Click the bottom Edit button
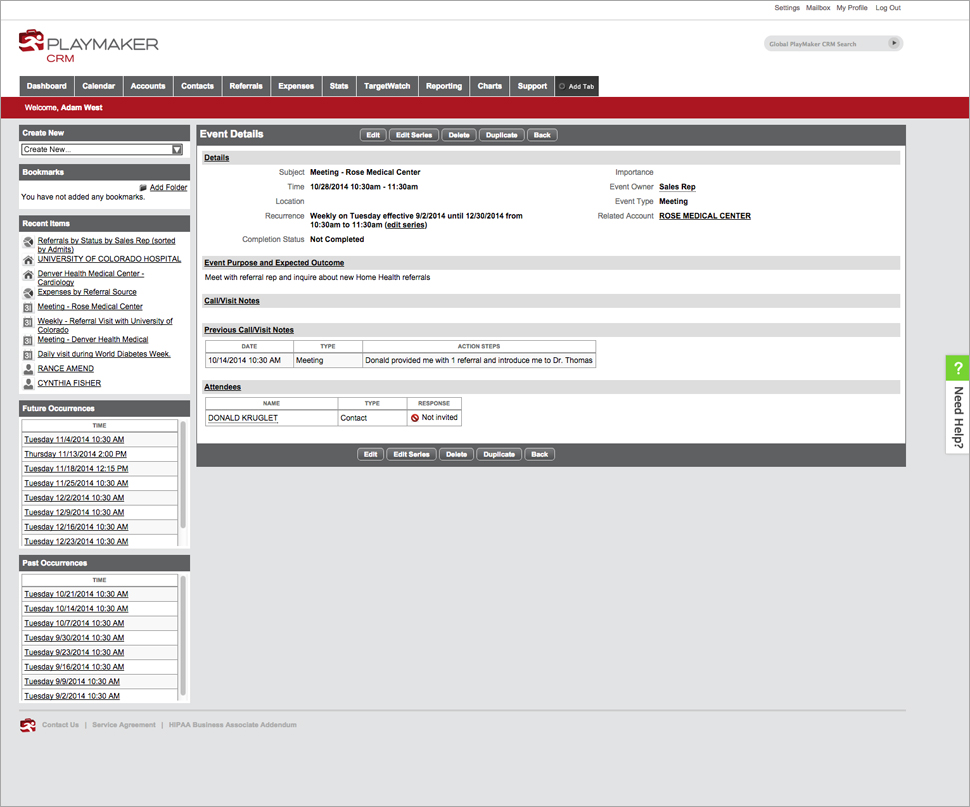This screenshot has height=807, width=970. pos(371,455)
